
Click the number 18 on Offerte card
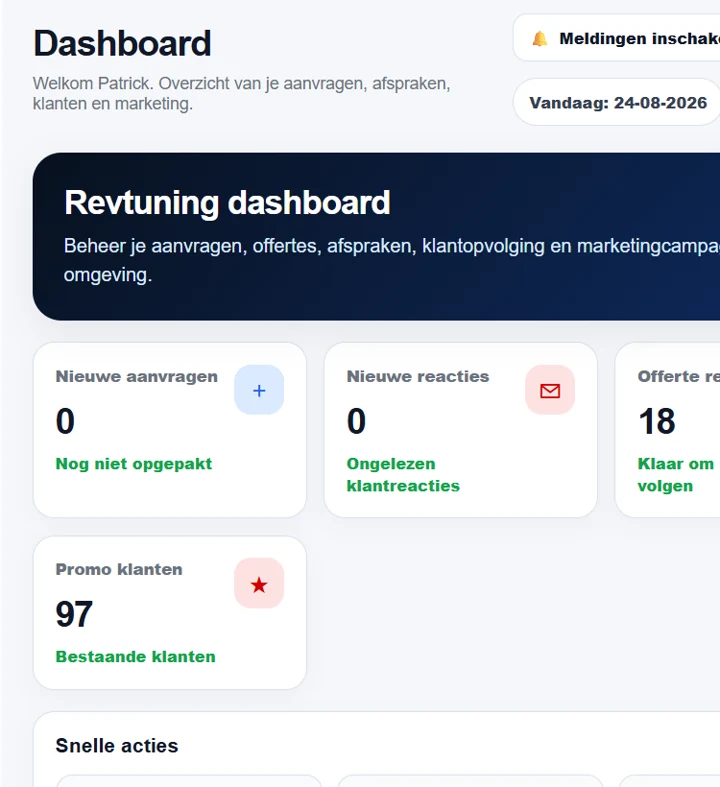[656, 421]
